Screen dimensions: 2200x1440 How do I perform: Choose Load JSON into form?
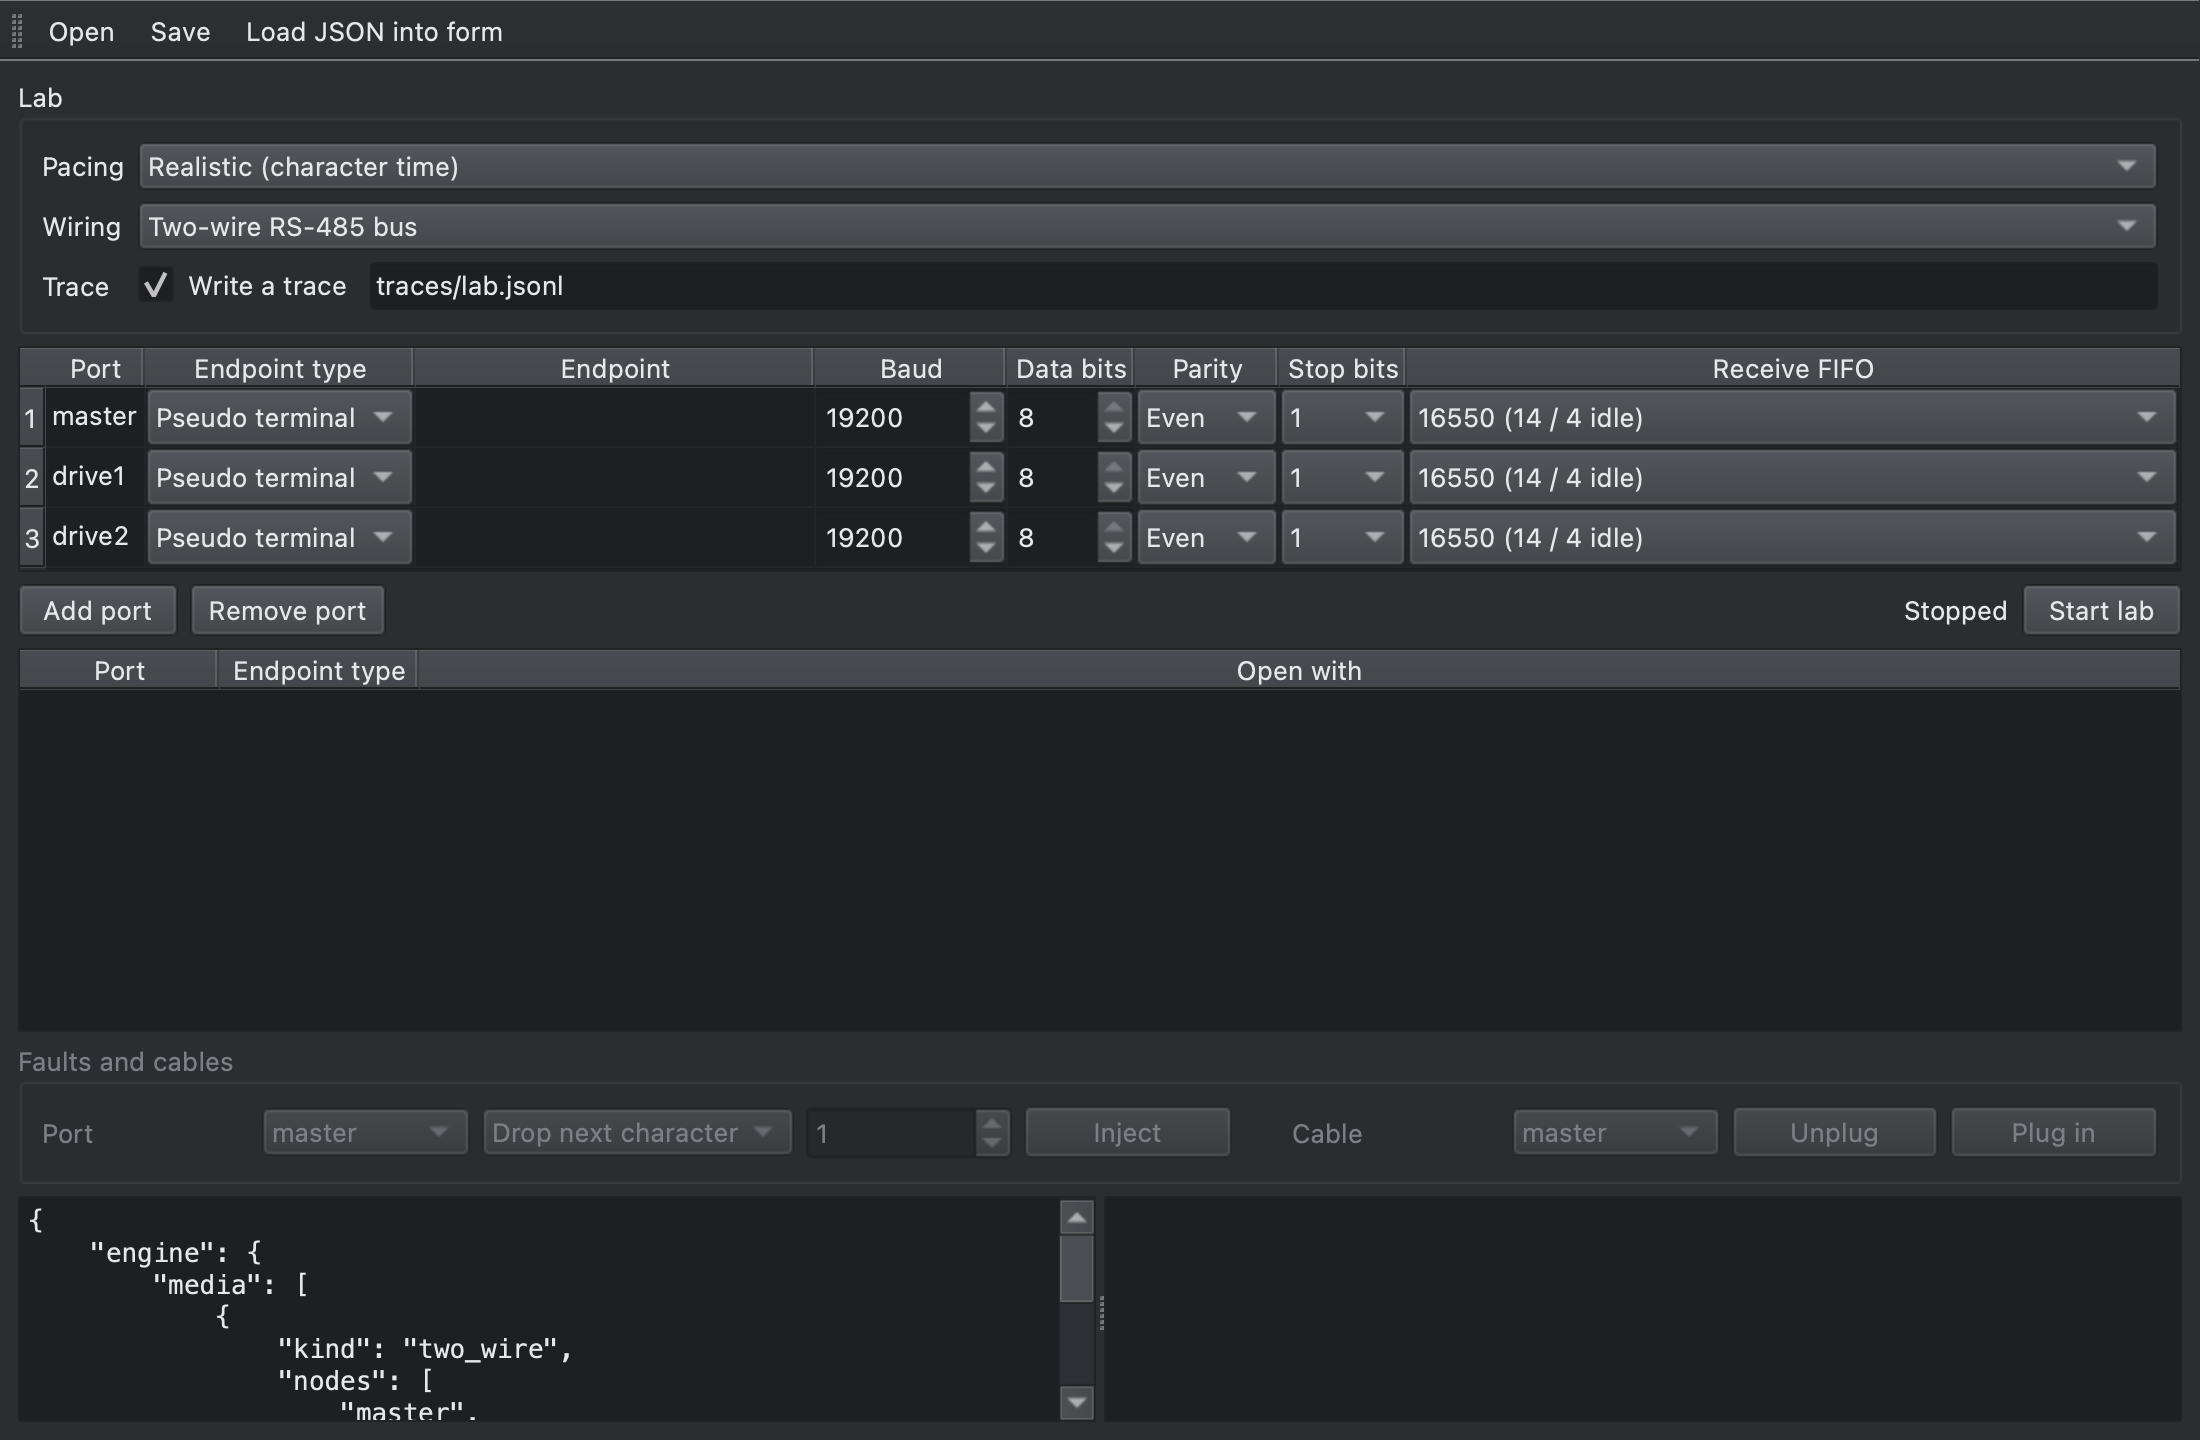pyautogui.click(x=374, y=32)
